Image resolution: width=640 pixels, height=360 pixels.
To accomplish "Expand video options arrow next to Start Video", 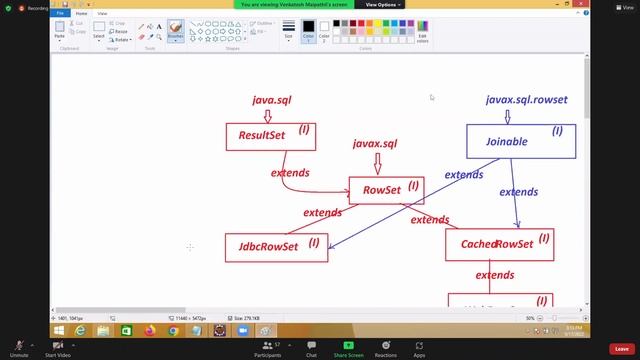I will [73, 345].
